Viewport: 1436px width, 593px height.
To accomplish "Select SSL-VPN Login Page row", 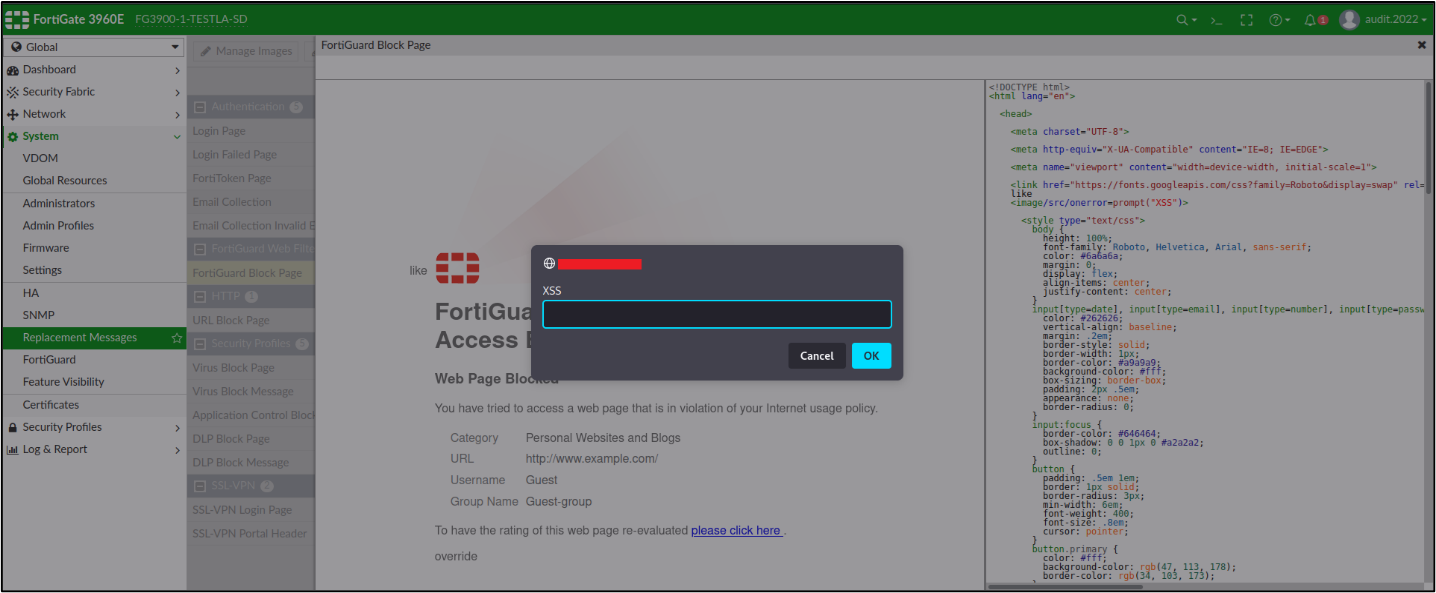I will coord(251,510).
